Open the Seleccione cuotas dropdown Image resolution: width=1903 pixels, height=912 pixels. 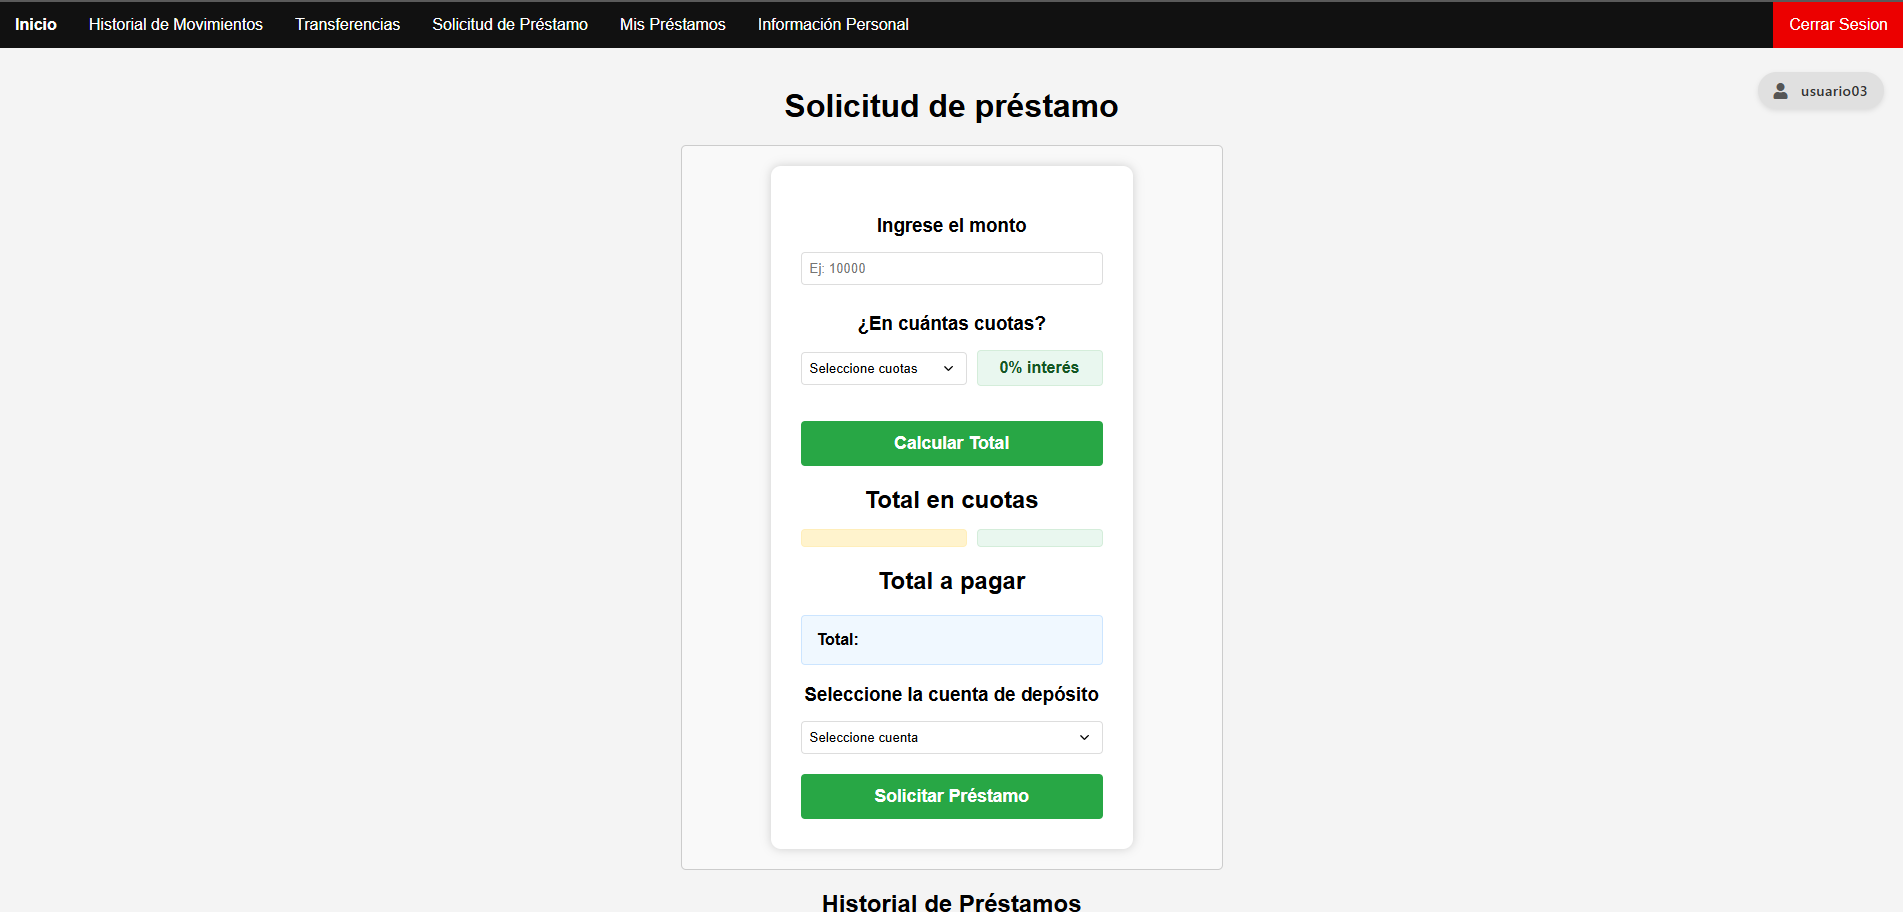click(882, 368)
